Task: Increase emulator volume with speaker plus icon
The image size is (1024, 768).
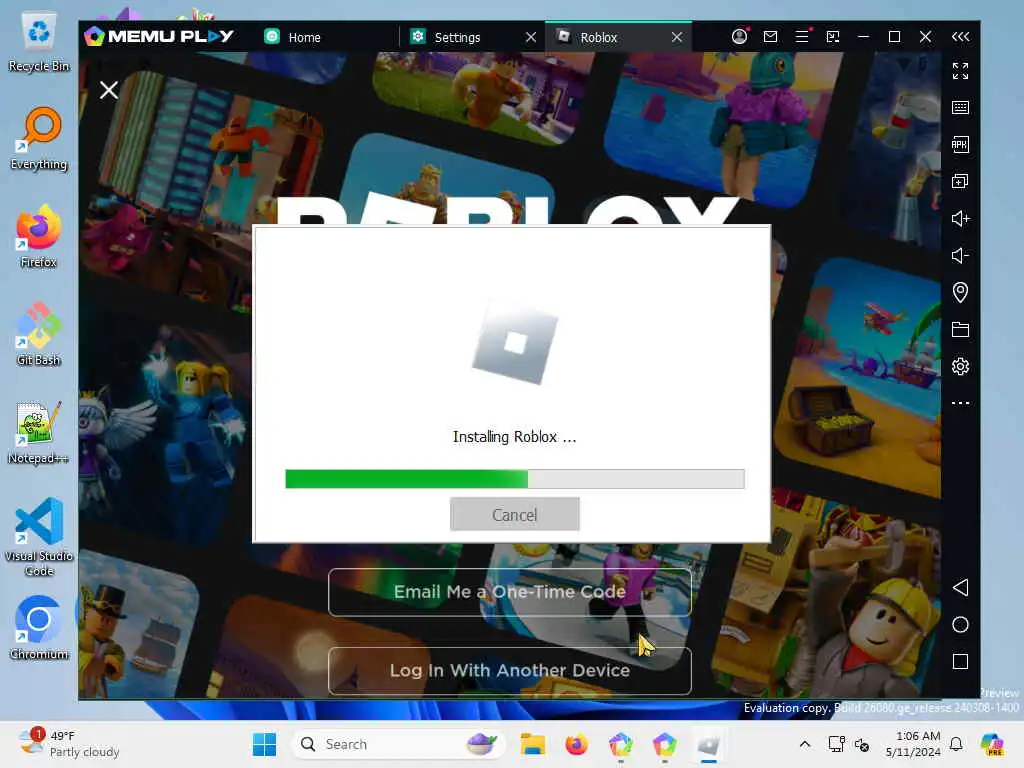Action: click(x=960, y=218)
